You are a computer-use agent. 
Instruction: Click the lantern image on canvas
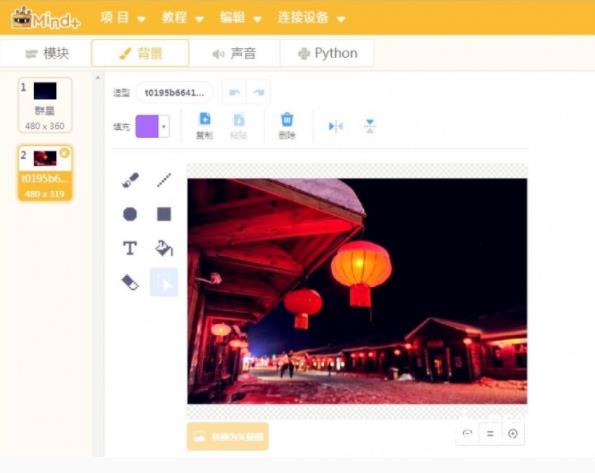(357, 291)
